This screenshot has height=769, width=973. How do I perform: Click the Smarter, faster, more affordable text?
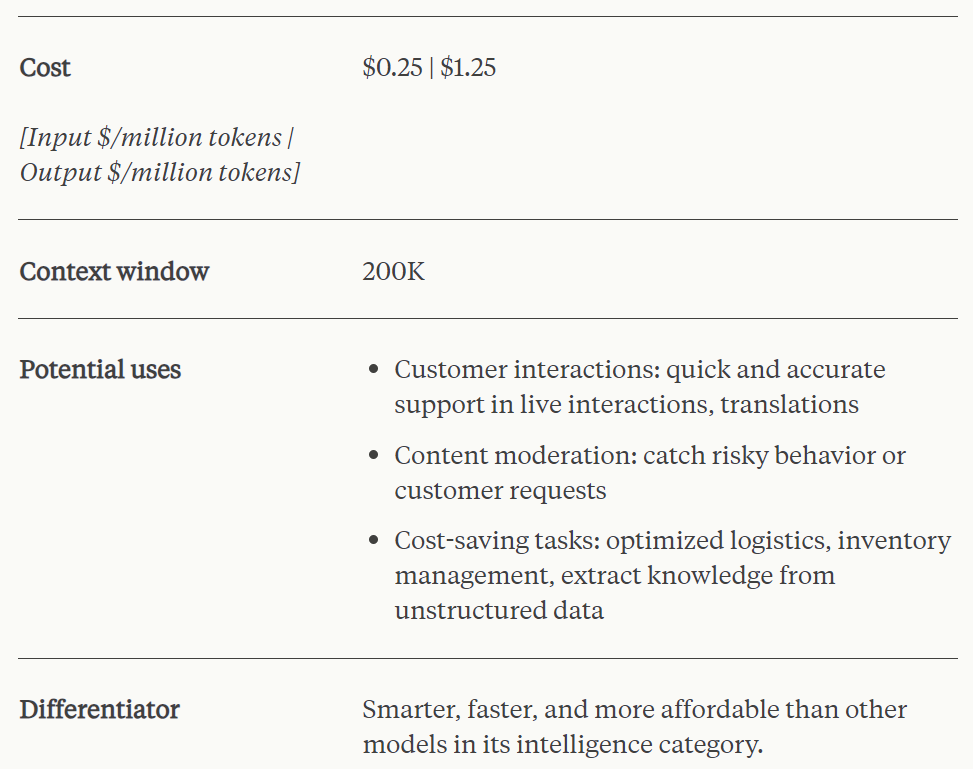(634, 710)
